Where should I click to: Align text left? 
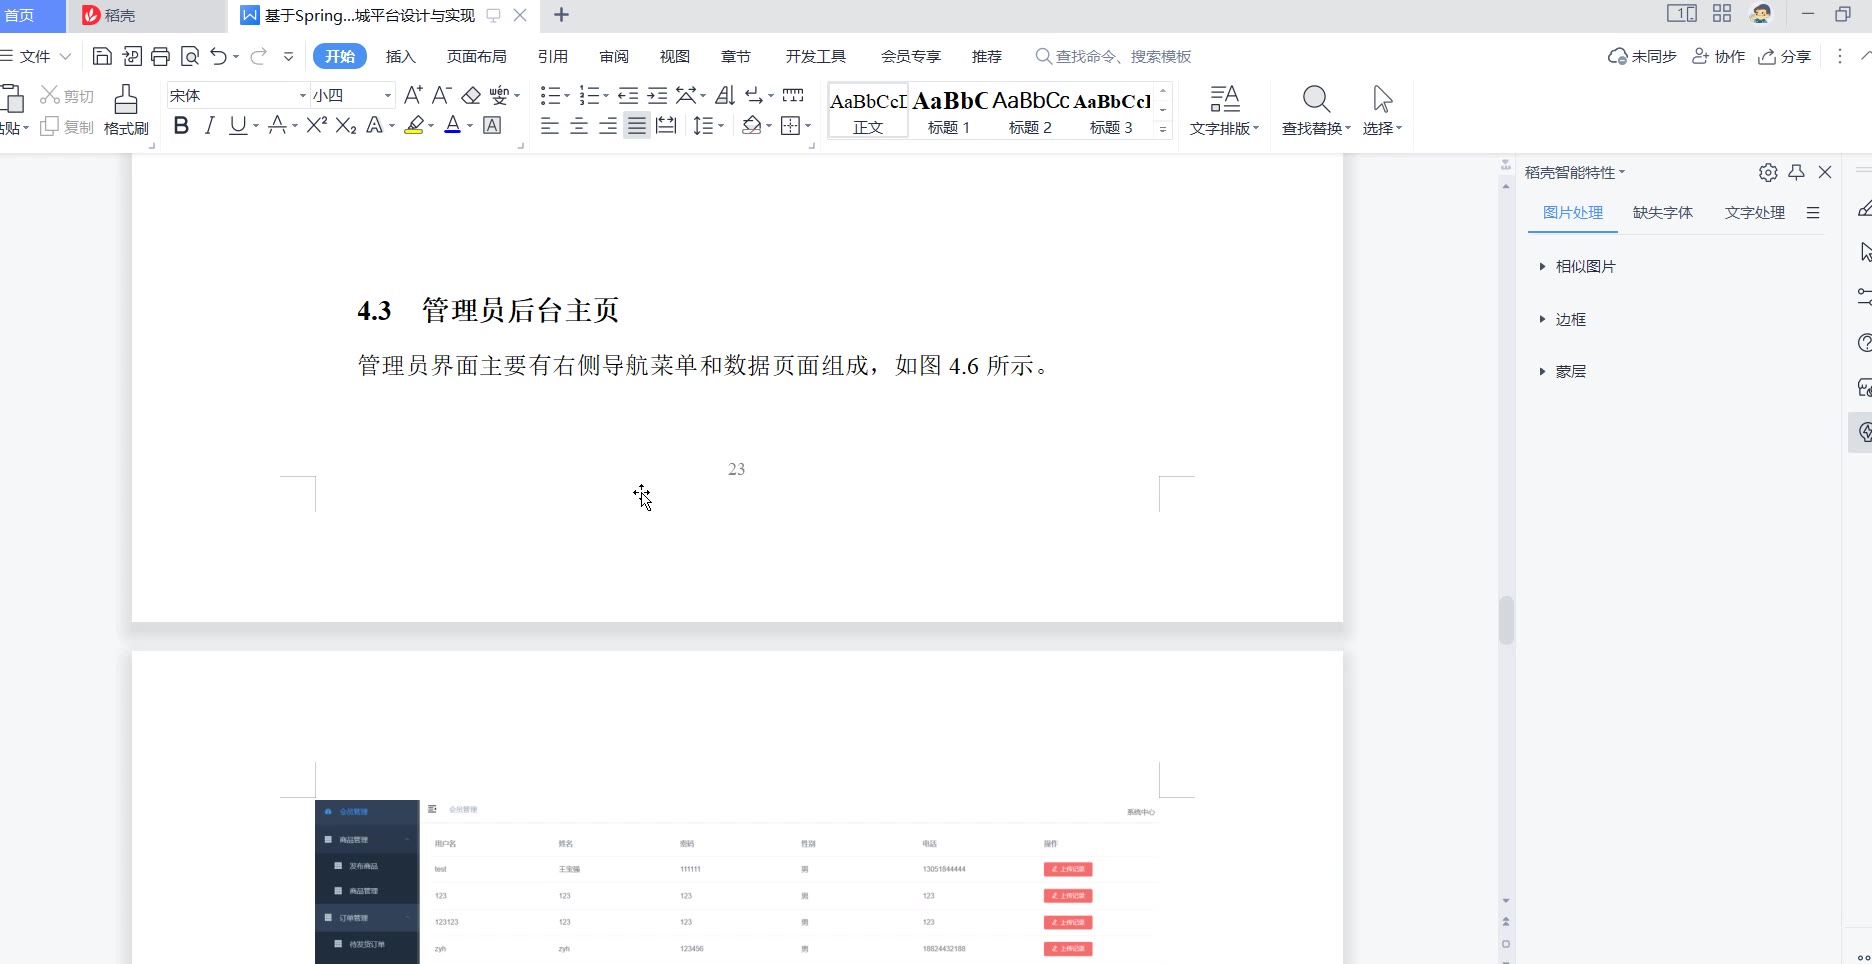pyautogui.click(x=549, y=125)
